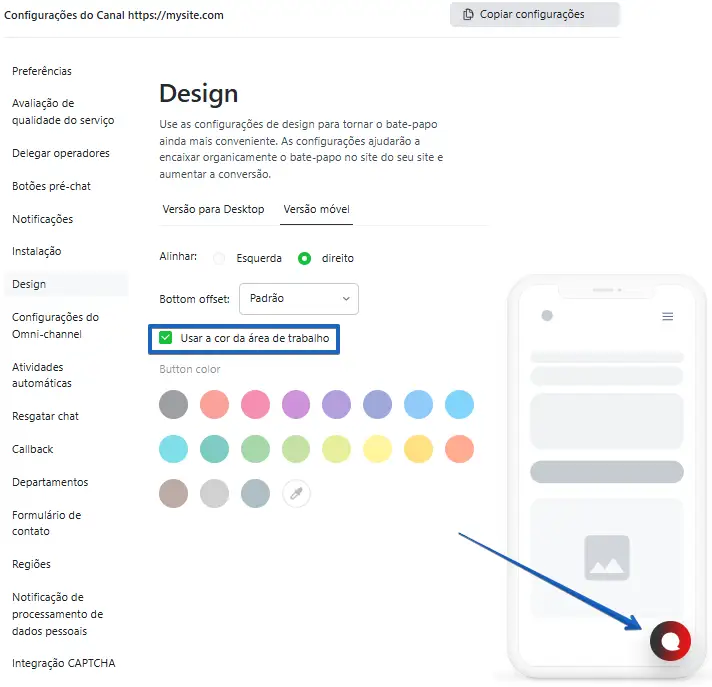The width and height of the screenshot is (712, 687).
Task: Open the Bottom offset Padrão dropdown
Action: coord(299,299)
